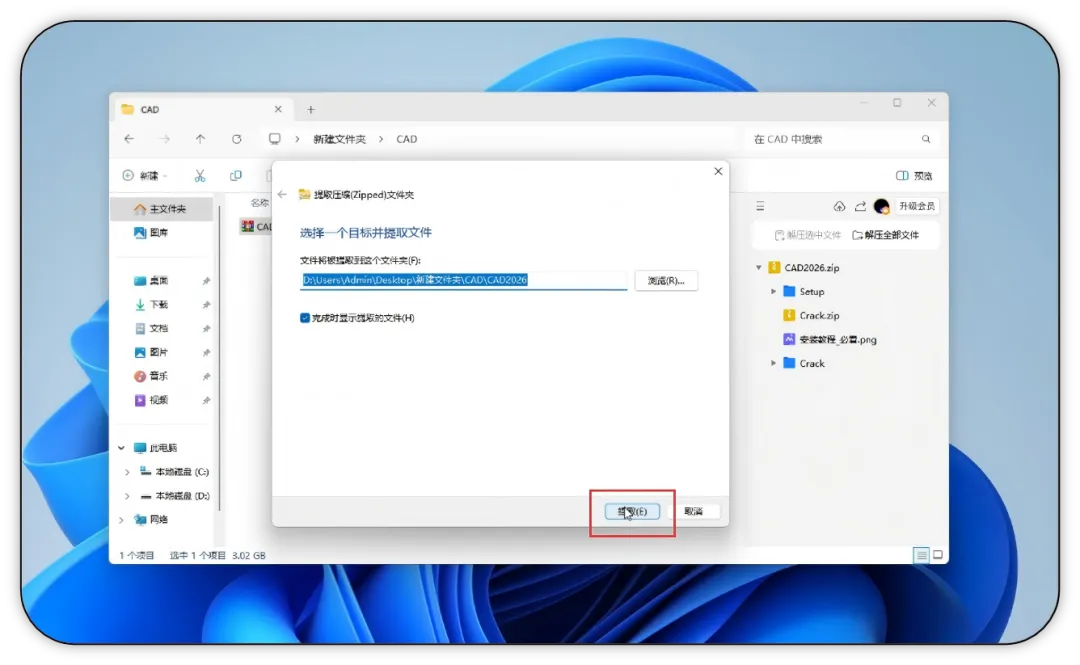Select 安装教程_必看.png in archive tree
The width and height of the screenshot is (1080, 665).
click(829, 340)
